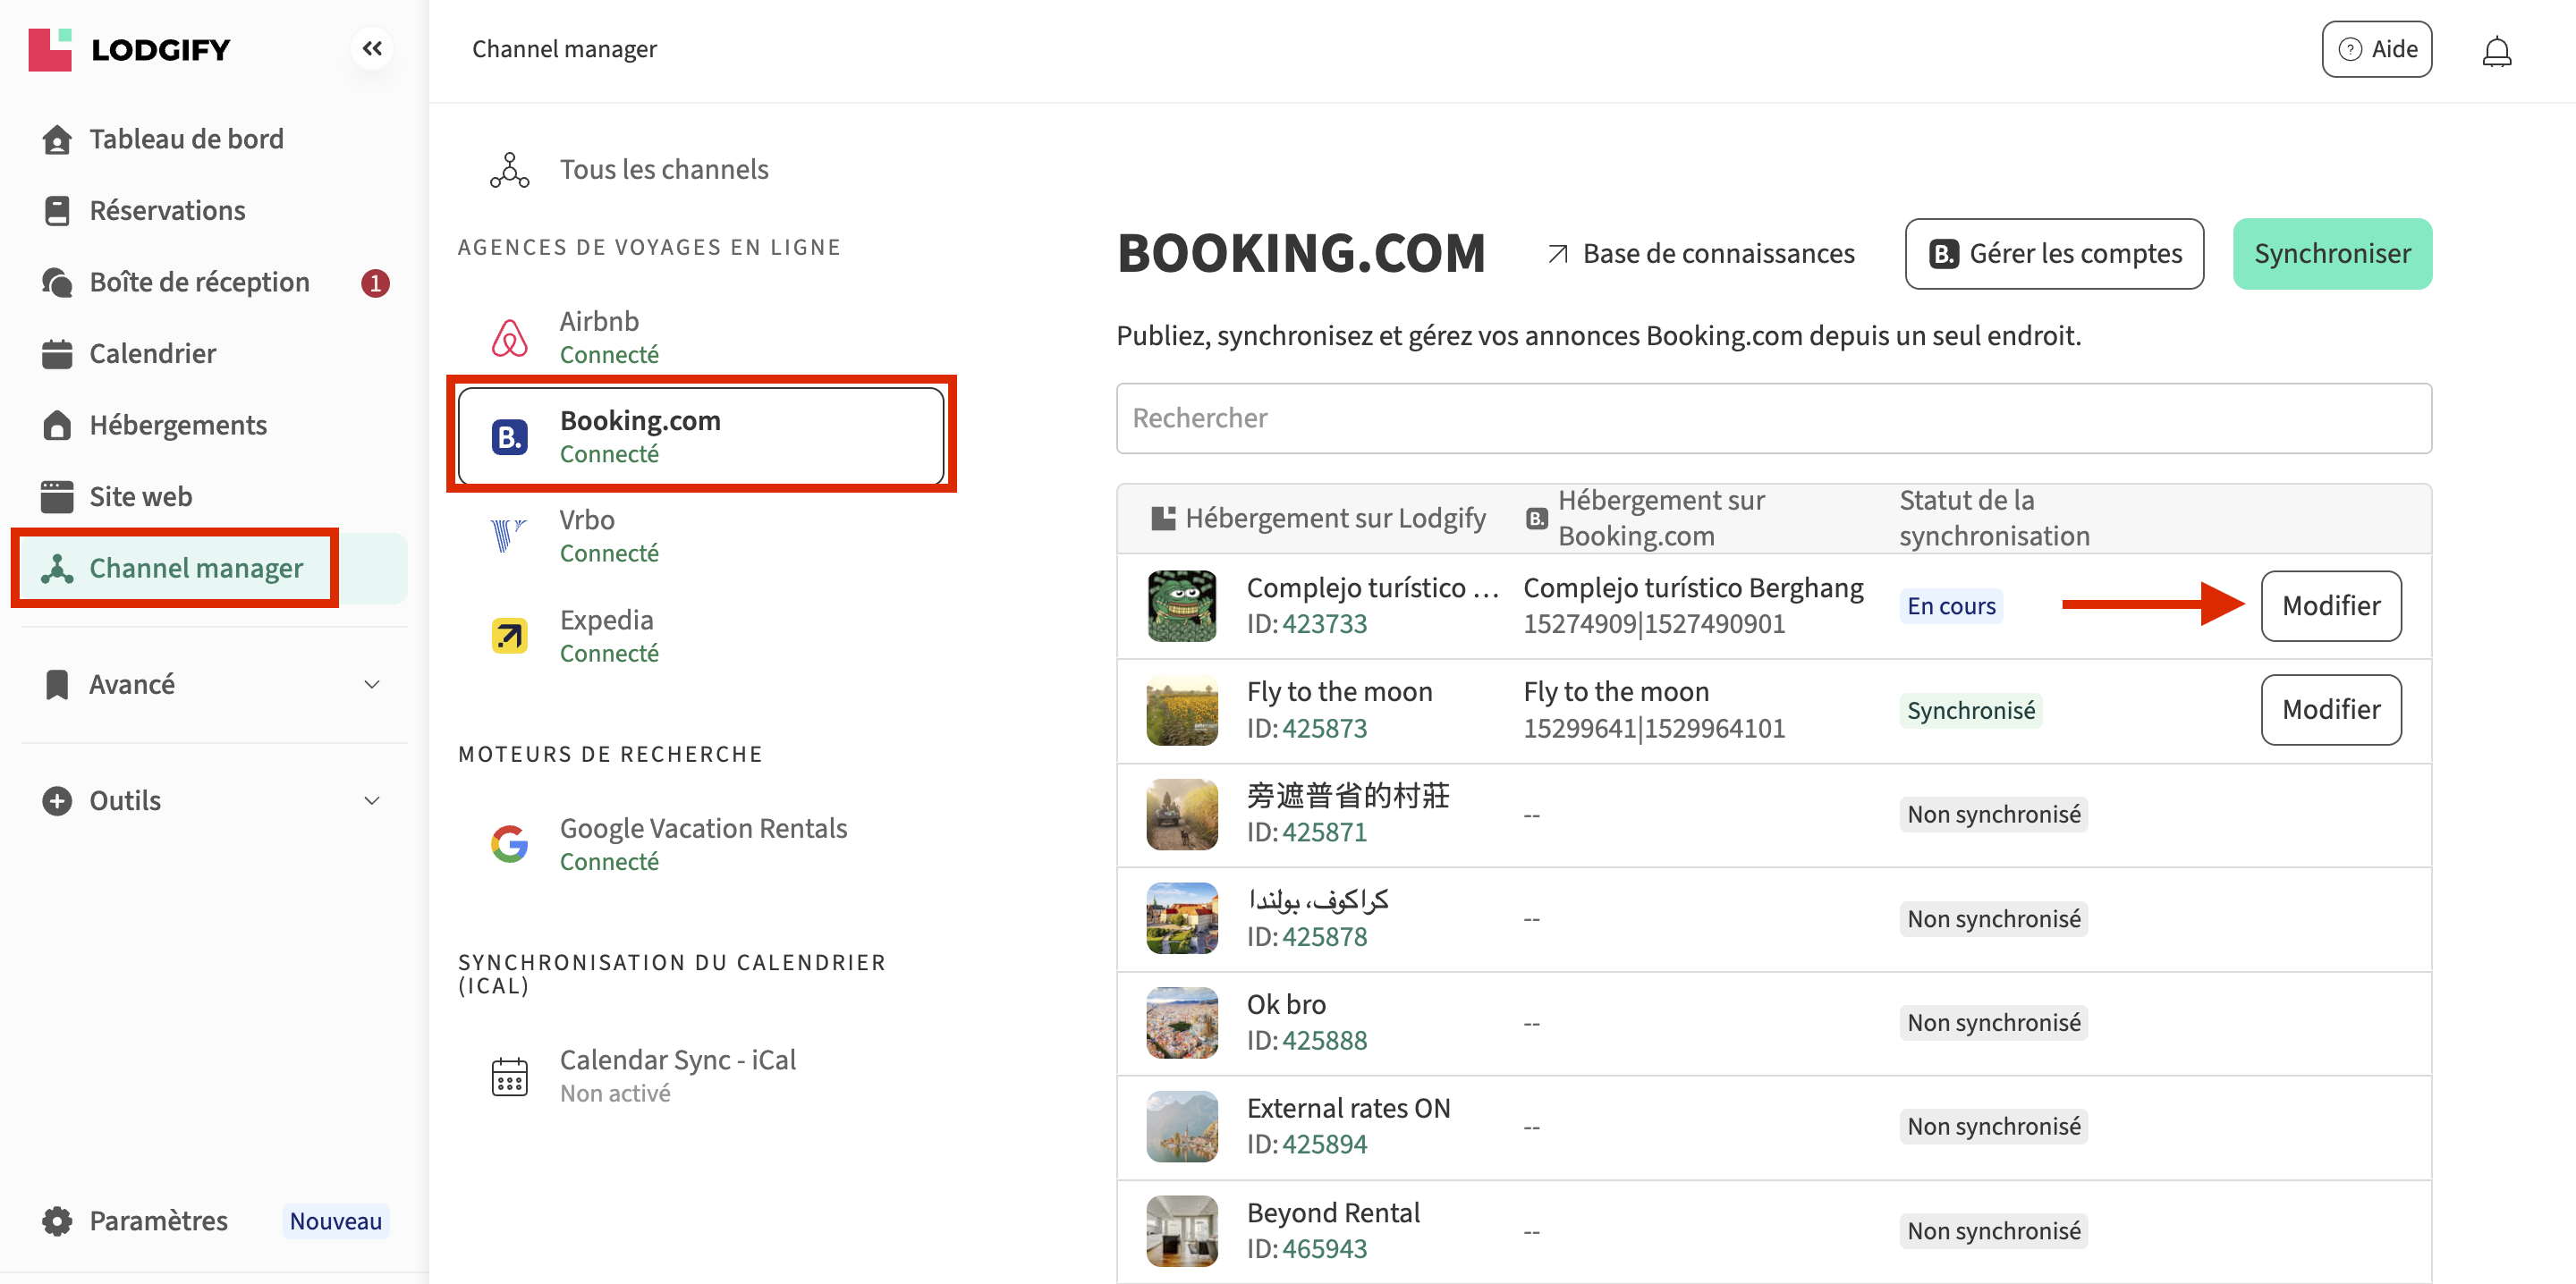Click the Paramètres gear icon

57,1220
